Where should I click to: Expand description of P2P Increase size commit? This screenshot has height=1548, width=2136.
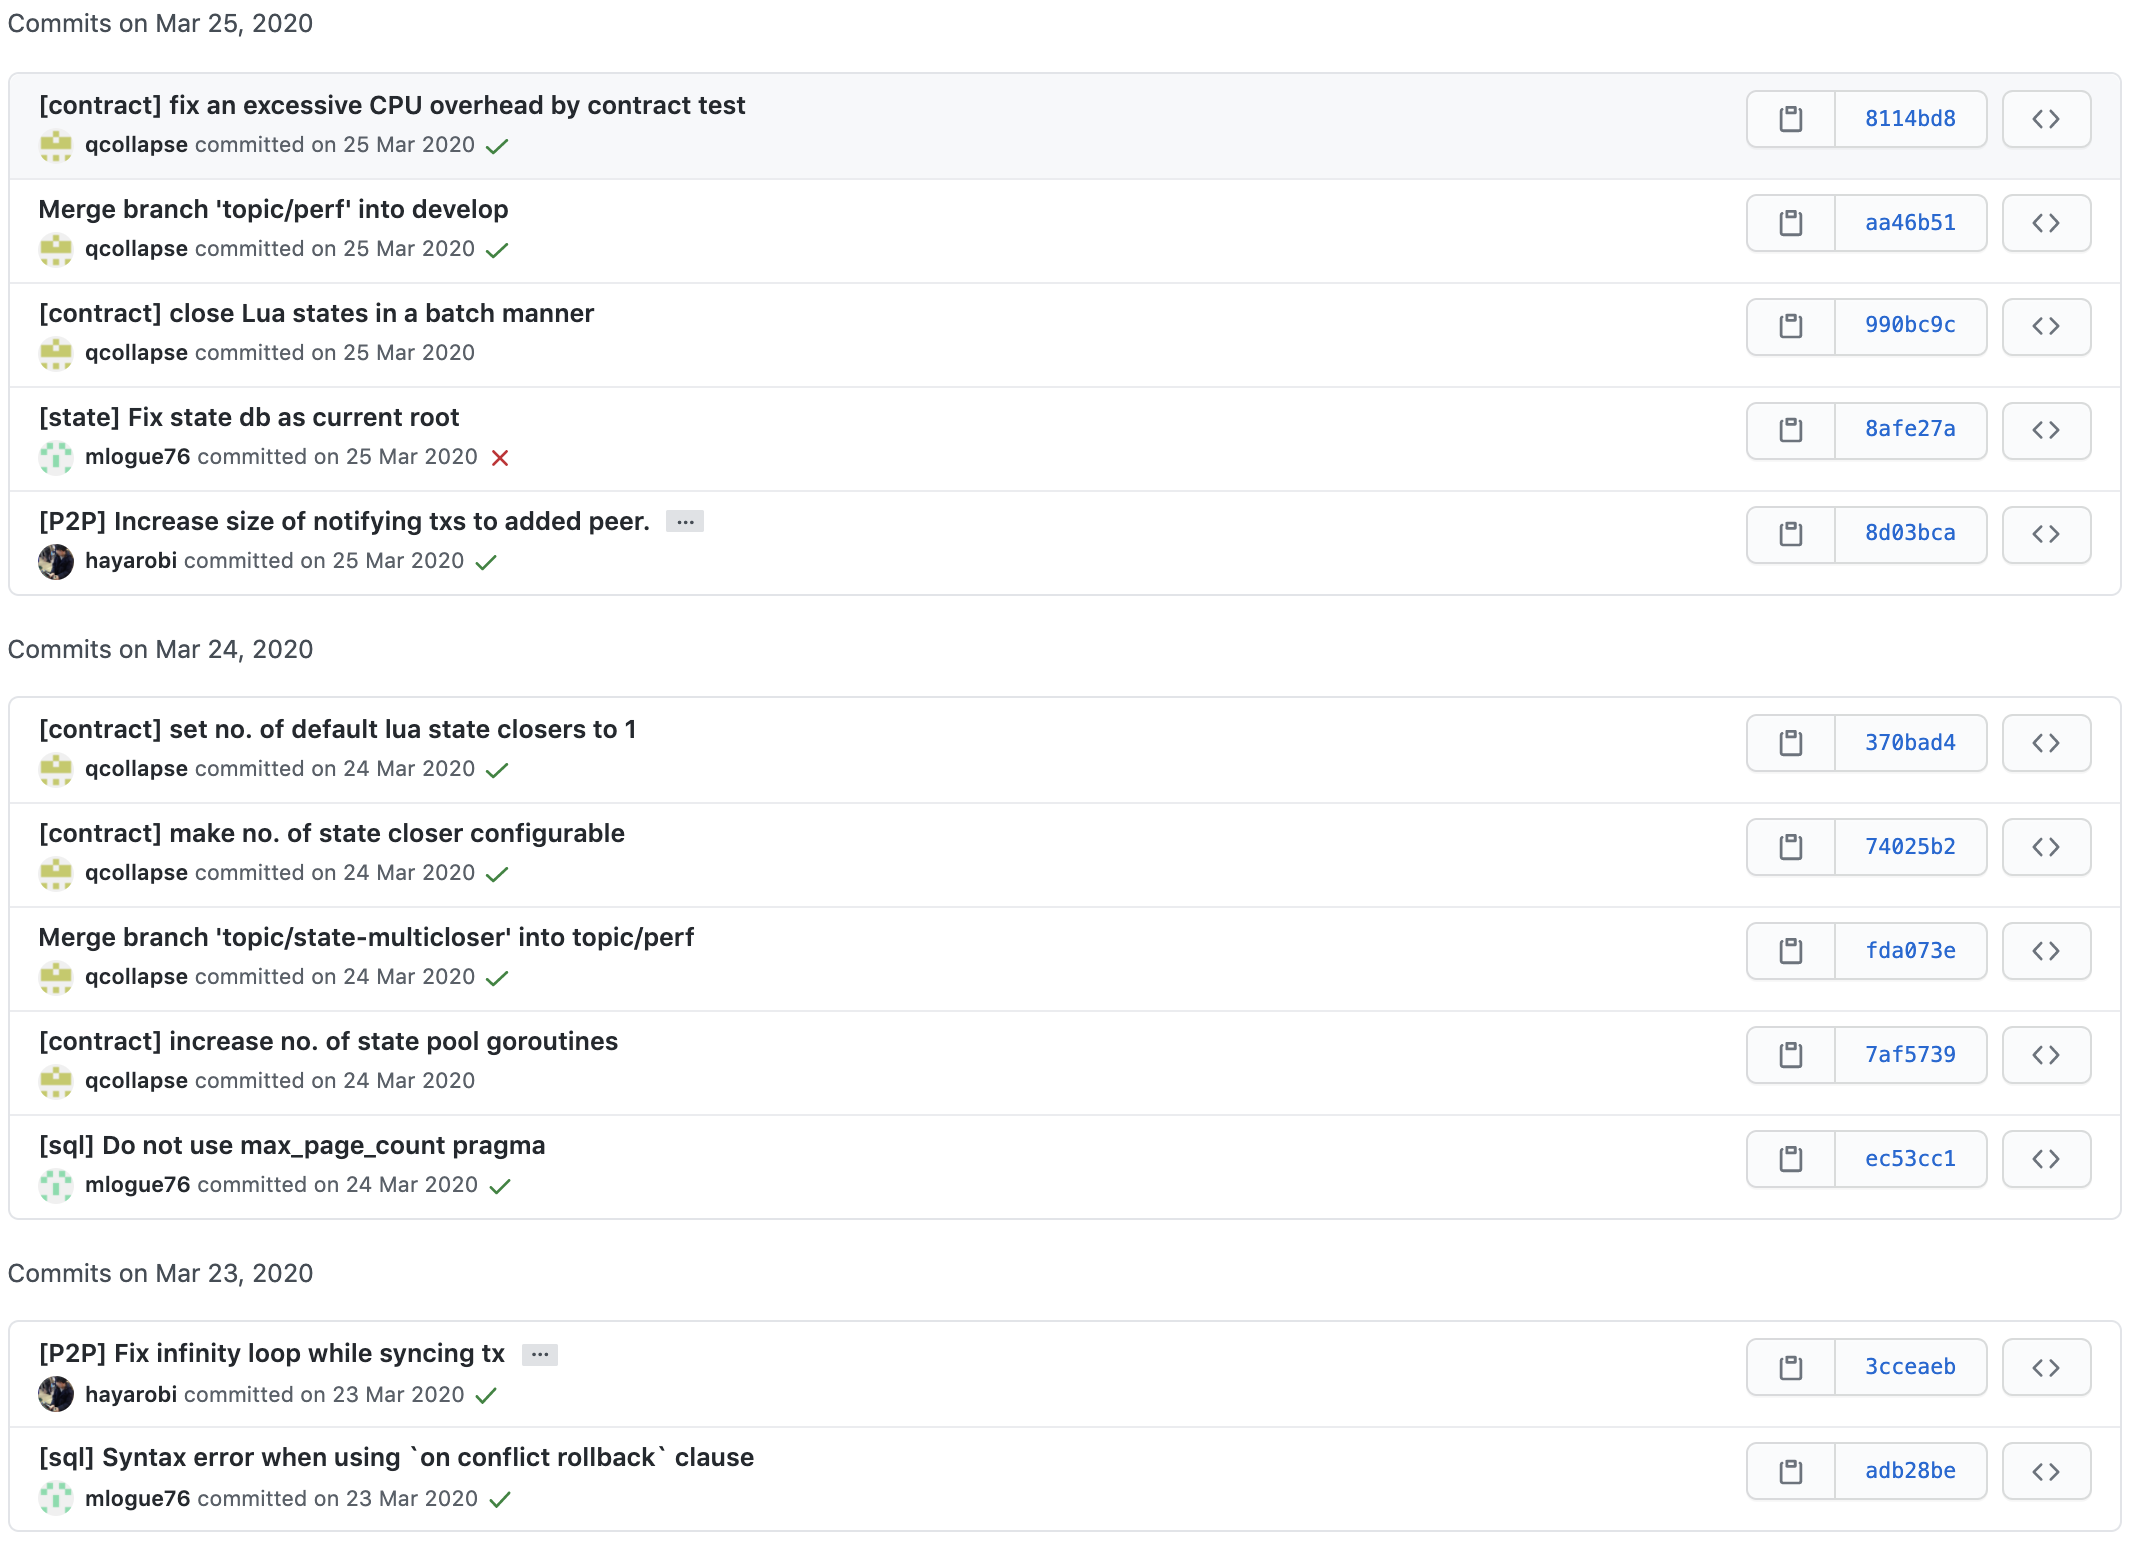tap(685, 522)
